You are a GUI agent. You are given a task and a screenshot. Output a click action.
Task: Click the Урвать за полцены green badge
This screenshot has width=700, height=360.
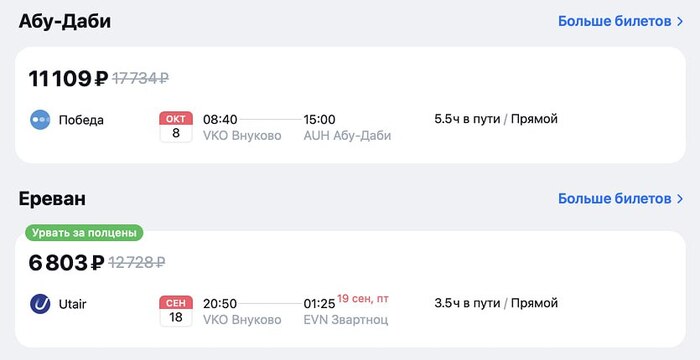pyautogui.click(x=84, y=233)
